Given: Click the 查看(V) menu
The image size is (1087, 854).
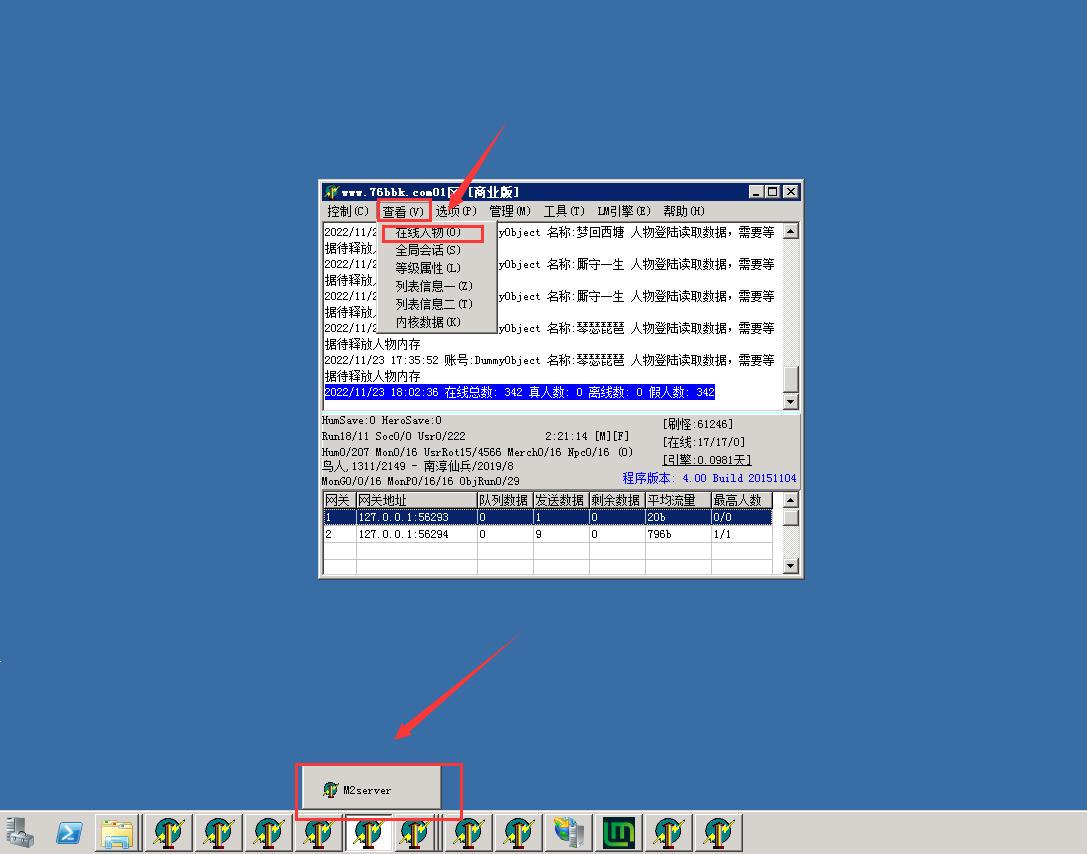Looking at the screenshot, I should tap(403, 211).
